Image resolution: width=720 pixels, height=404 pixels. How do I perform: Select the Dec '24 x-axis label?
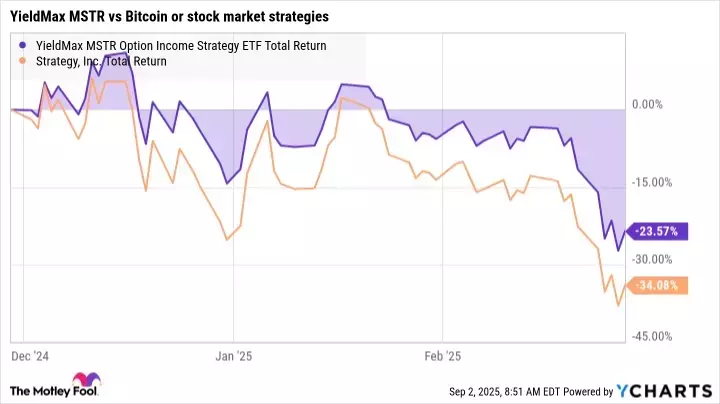click(28, 355)
